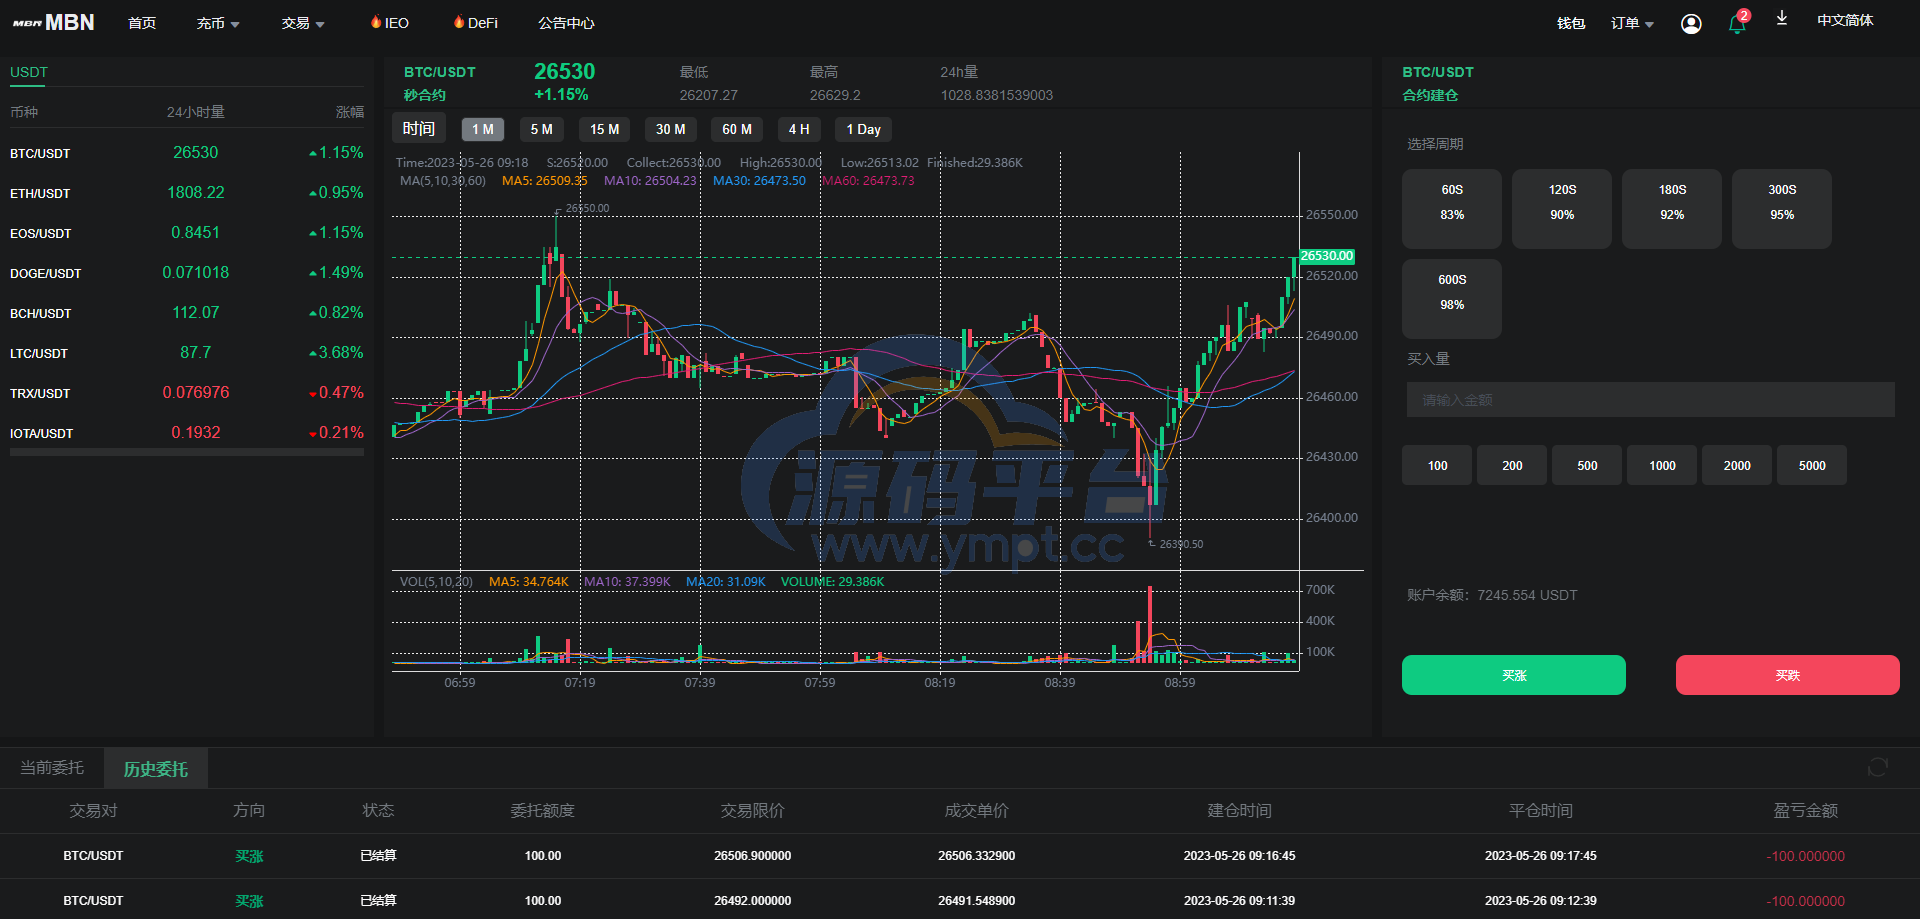Switch to the 当前委托 tab
1920x919 pixels.
coord(52,768)
